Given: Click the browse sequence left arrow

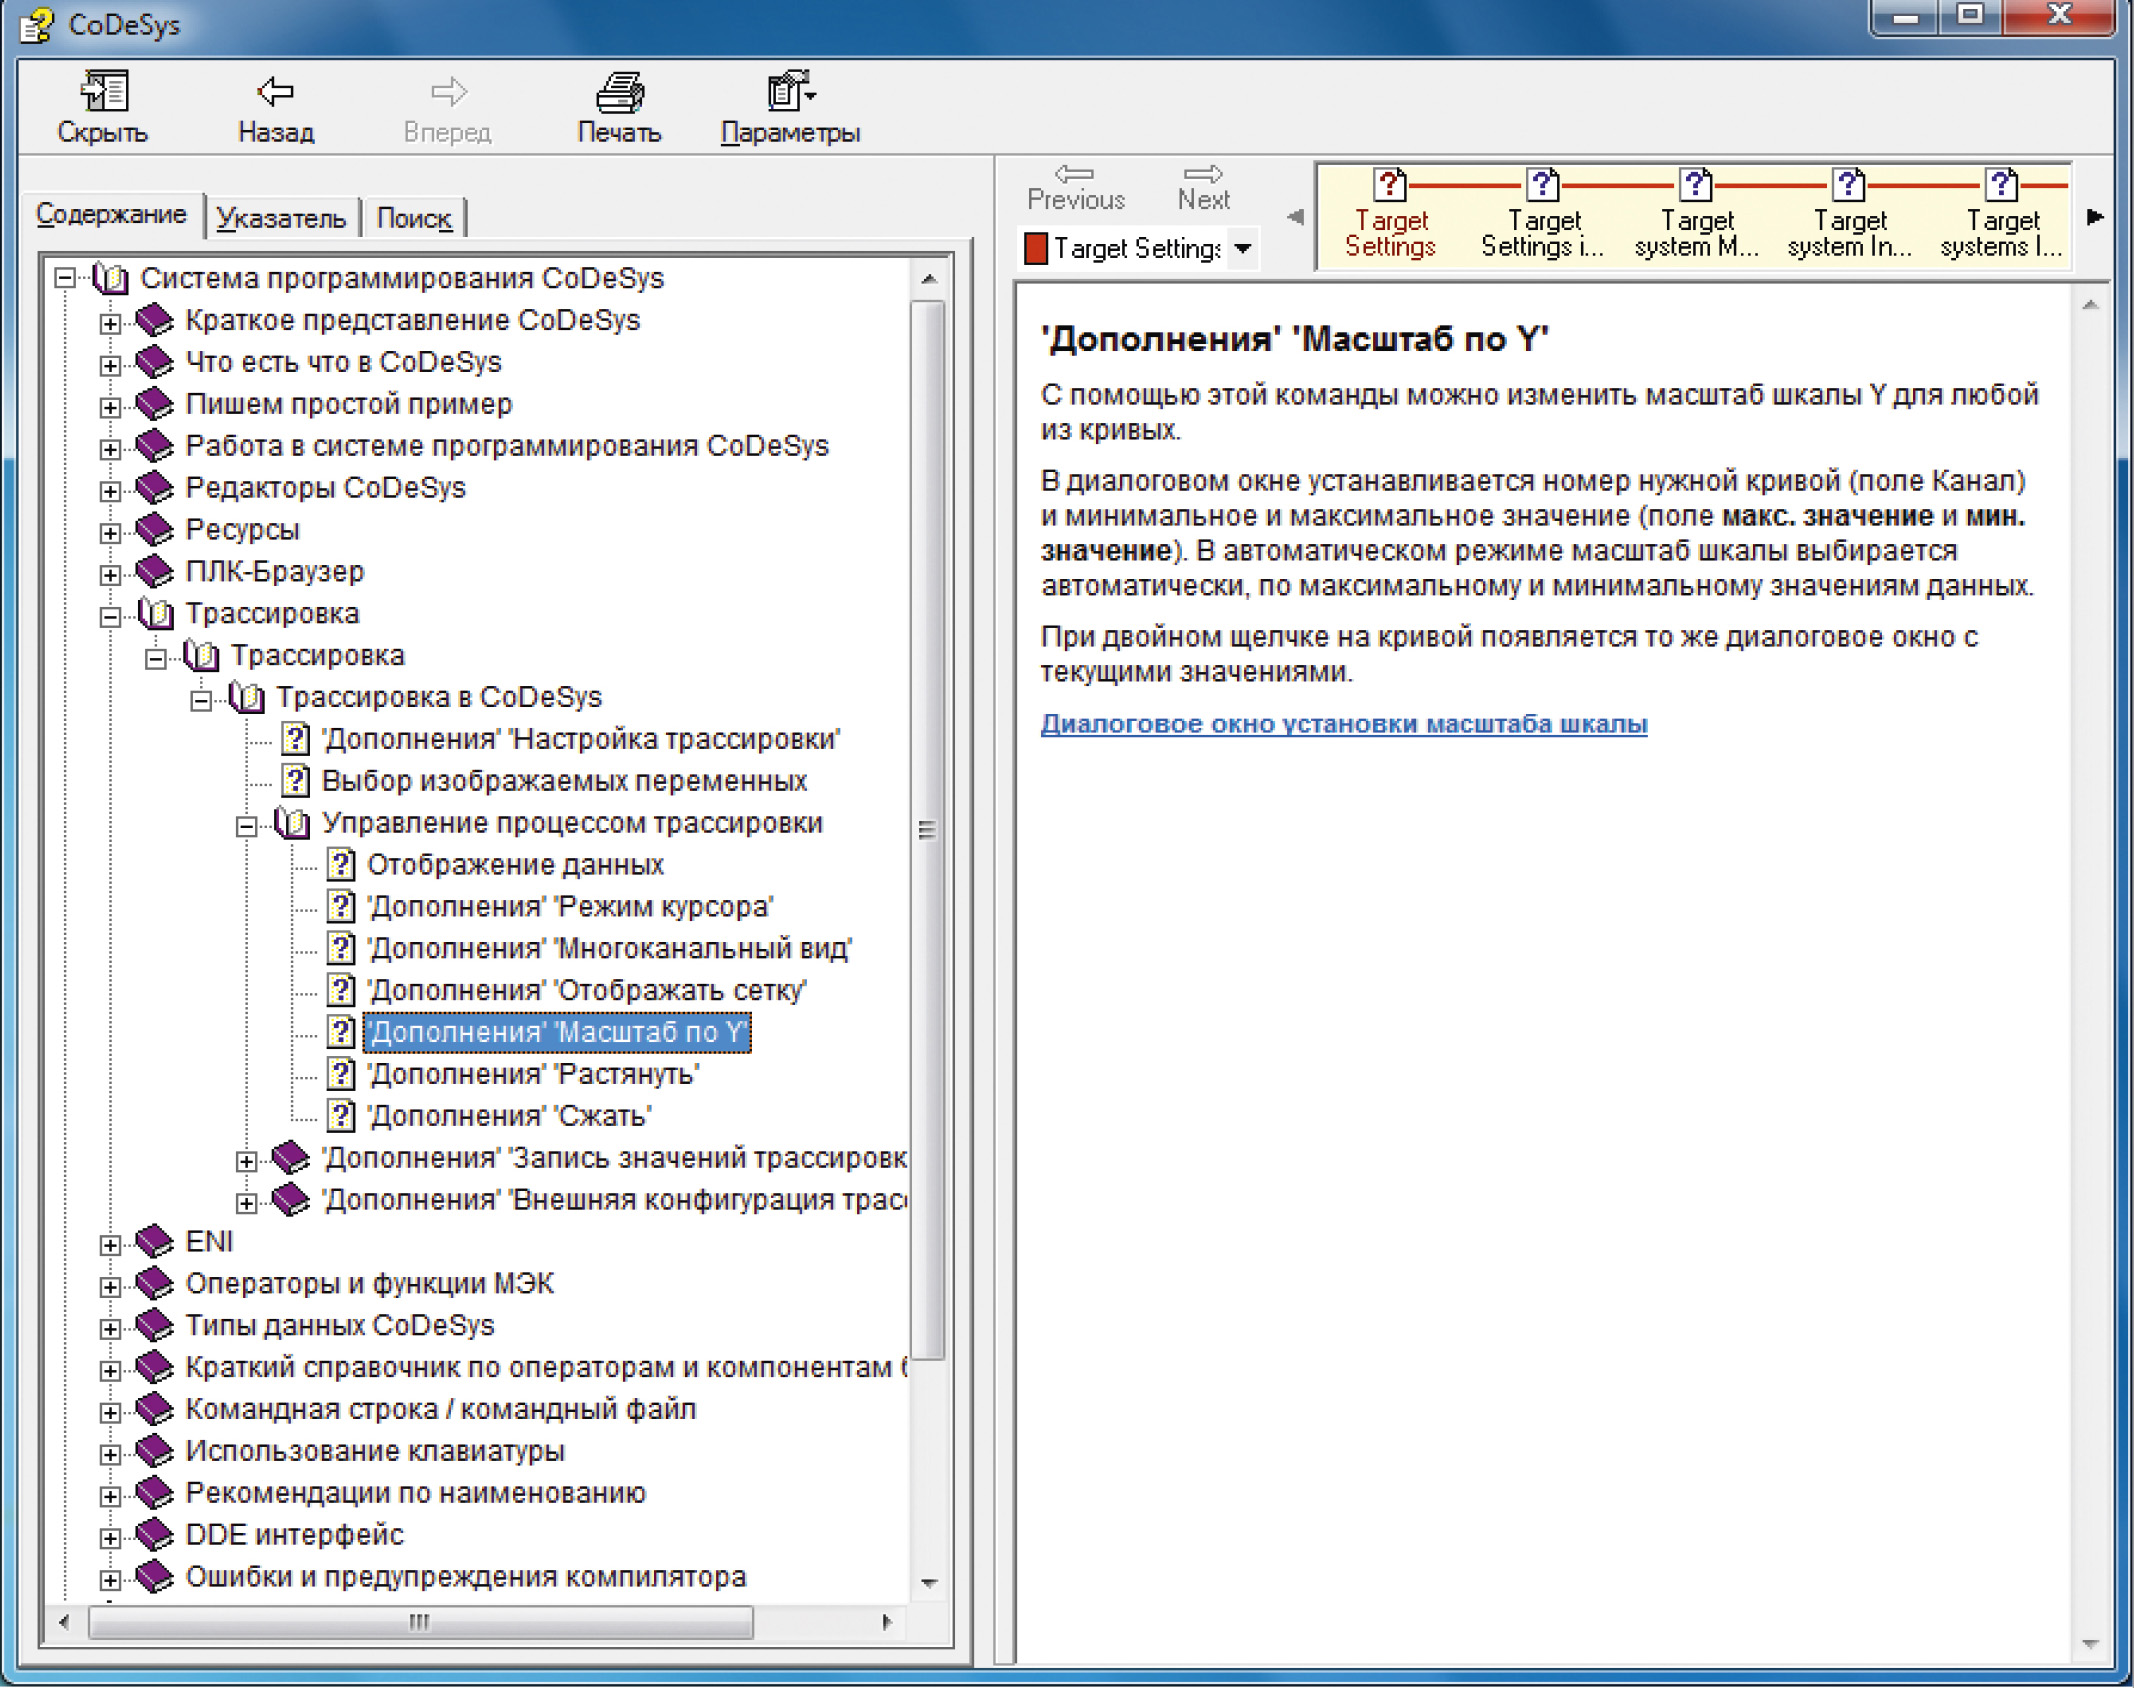Looking at the screenshot, I should [1296, 216].
